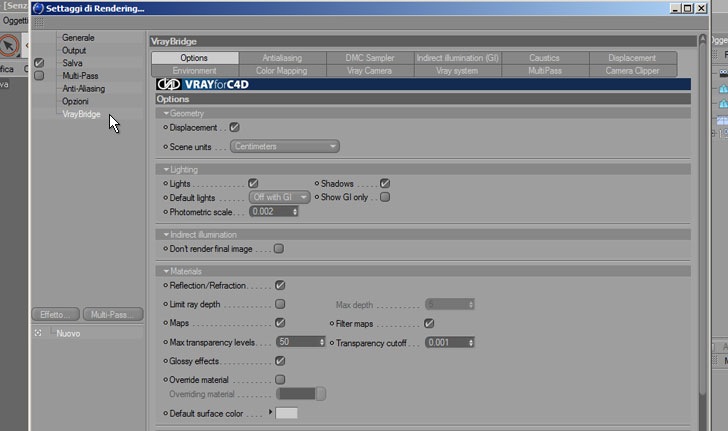Select the arrow selection tool icon
Screen dimensions: 728x431
pyautogui.click(x=9, y=46)
